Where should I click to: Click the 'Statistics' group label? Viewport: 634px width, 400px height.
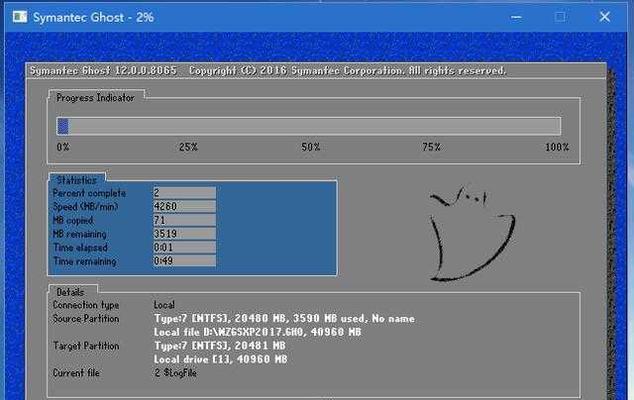point(76,180)
